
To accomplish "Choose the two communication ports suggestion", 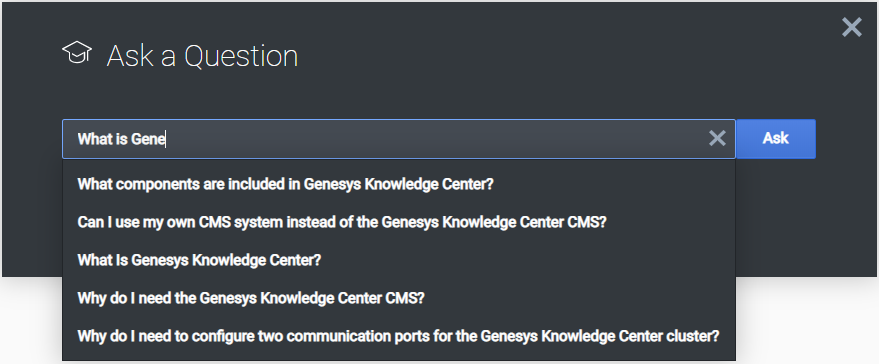I will coord(398,337).
